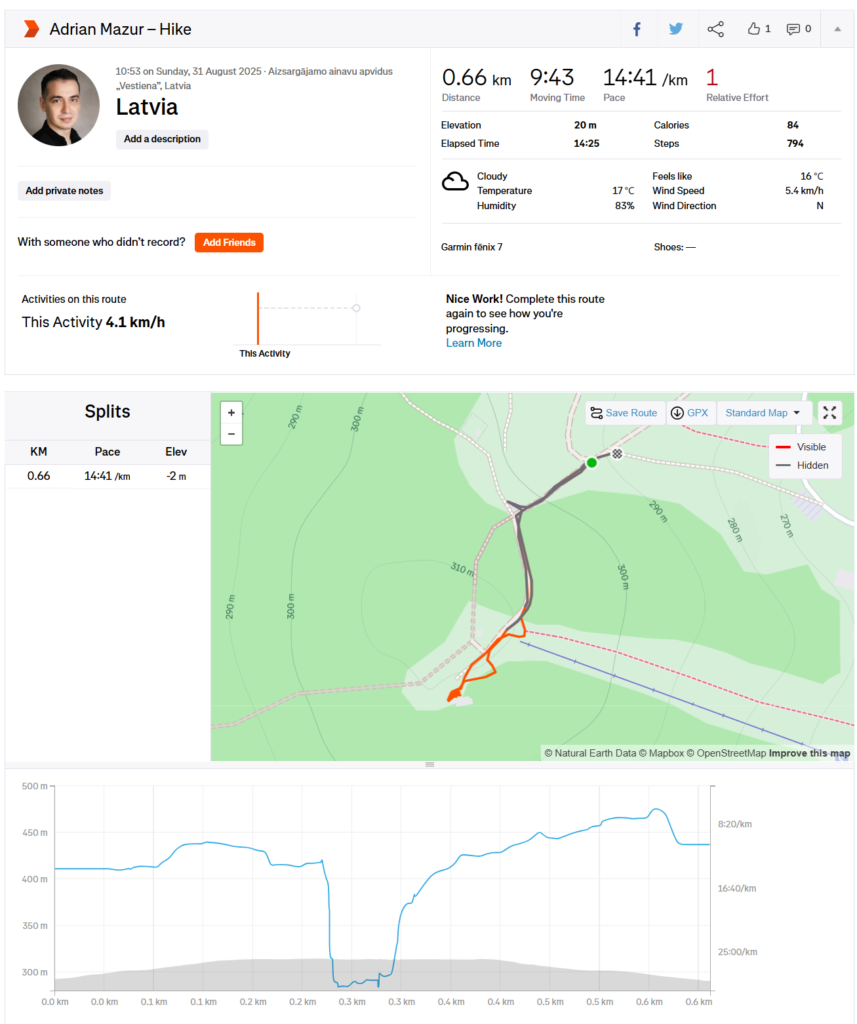Click Add a description
857x1024 pixels.
coord(162,139)
